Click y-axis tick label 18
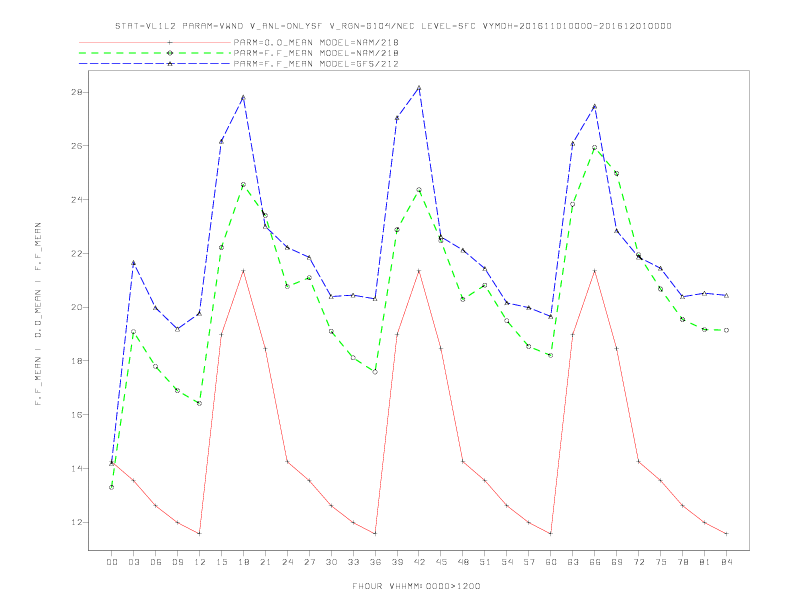The width and height of the screenshot is (792, 612). pyautogui.click(x=77, y=361)
